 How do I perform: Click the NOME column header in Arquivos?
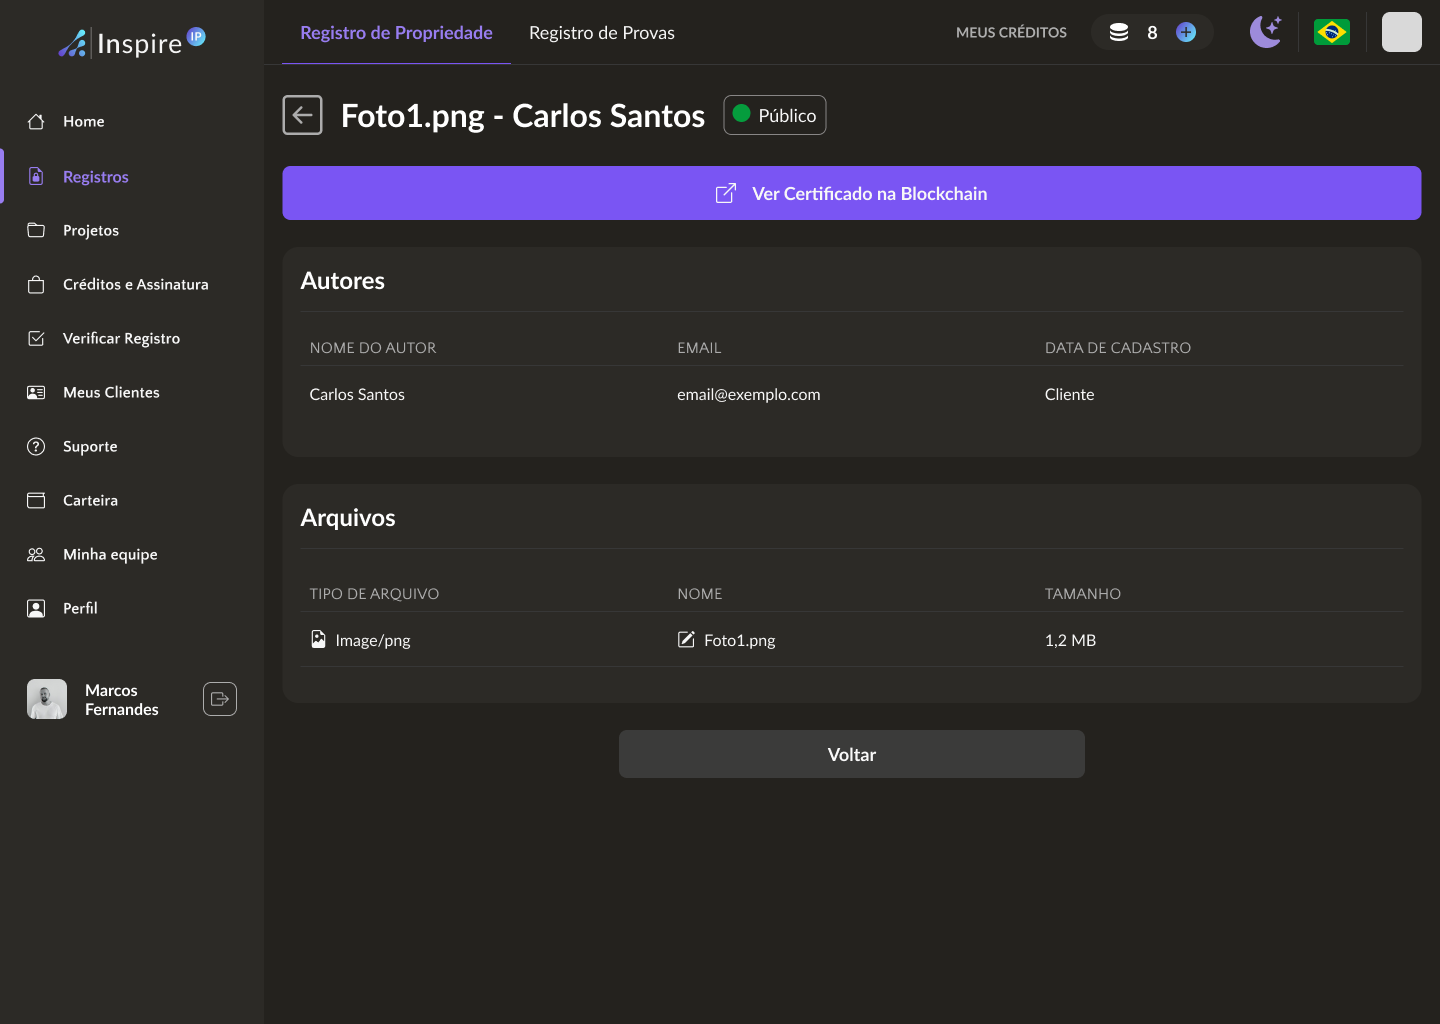[700, 593]
